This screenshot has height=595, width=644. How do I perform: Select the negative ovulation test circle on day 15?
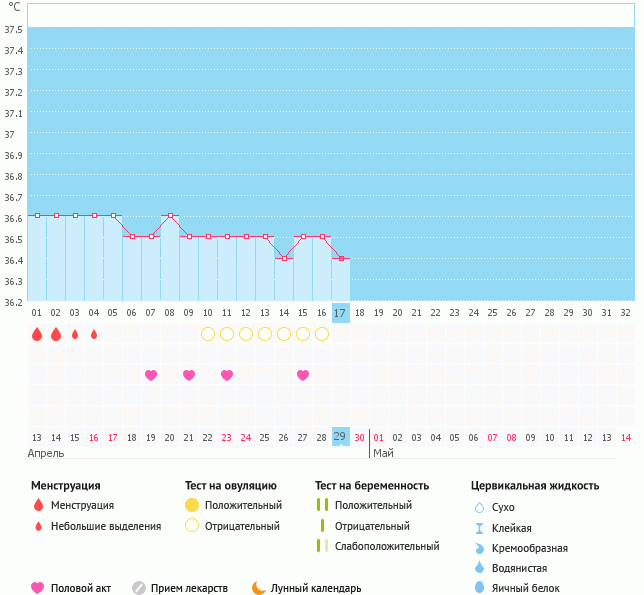pyautogui.click(x=303, y=334)
